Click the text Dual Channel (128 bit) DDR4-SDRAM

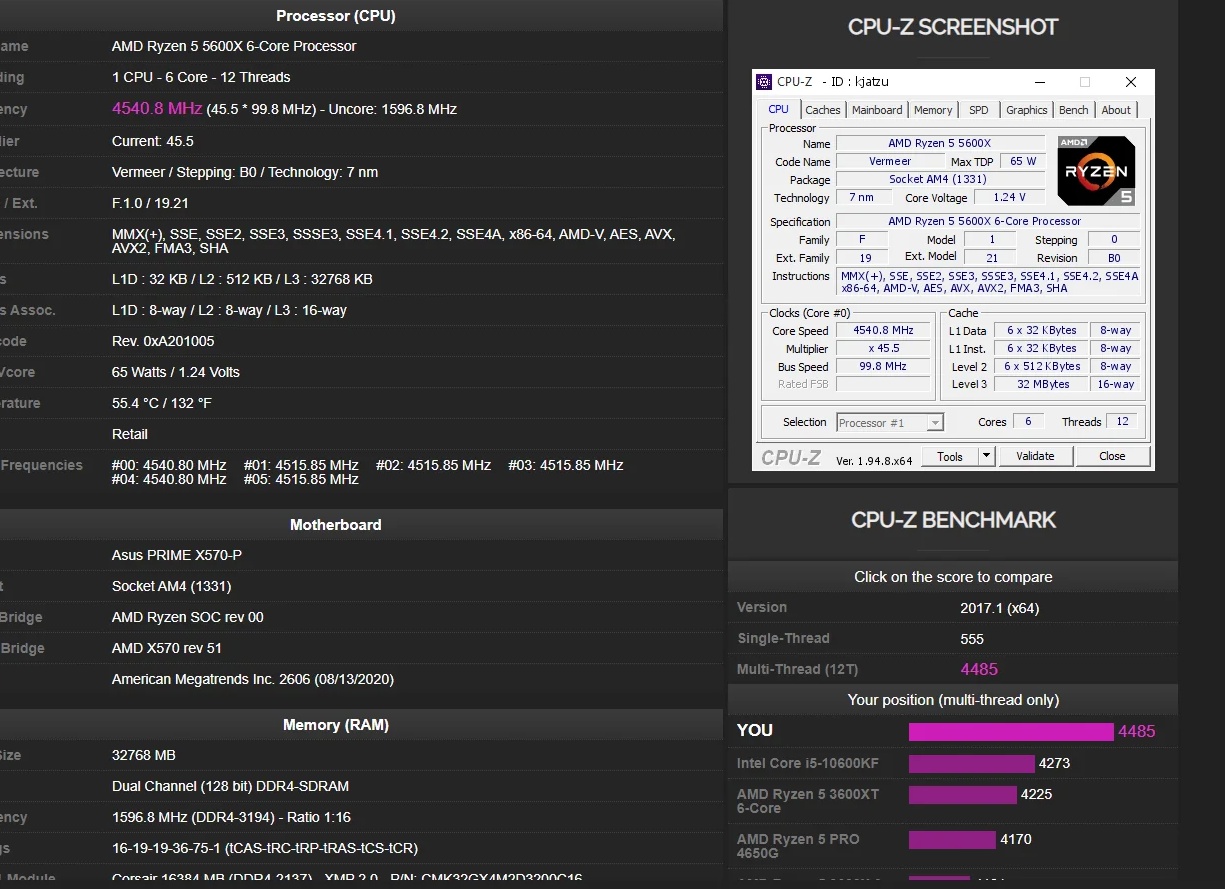click(230, 786)
